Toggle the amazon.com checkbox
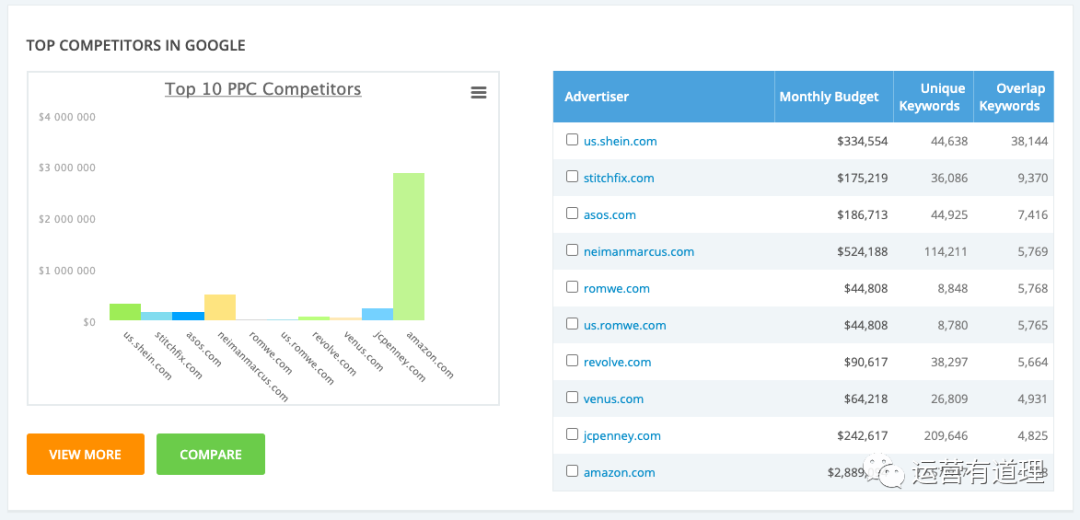 [572, 471]
